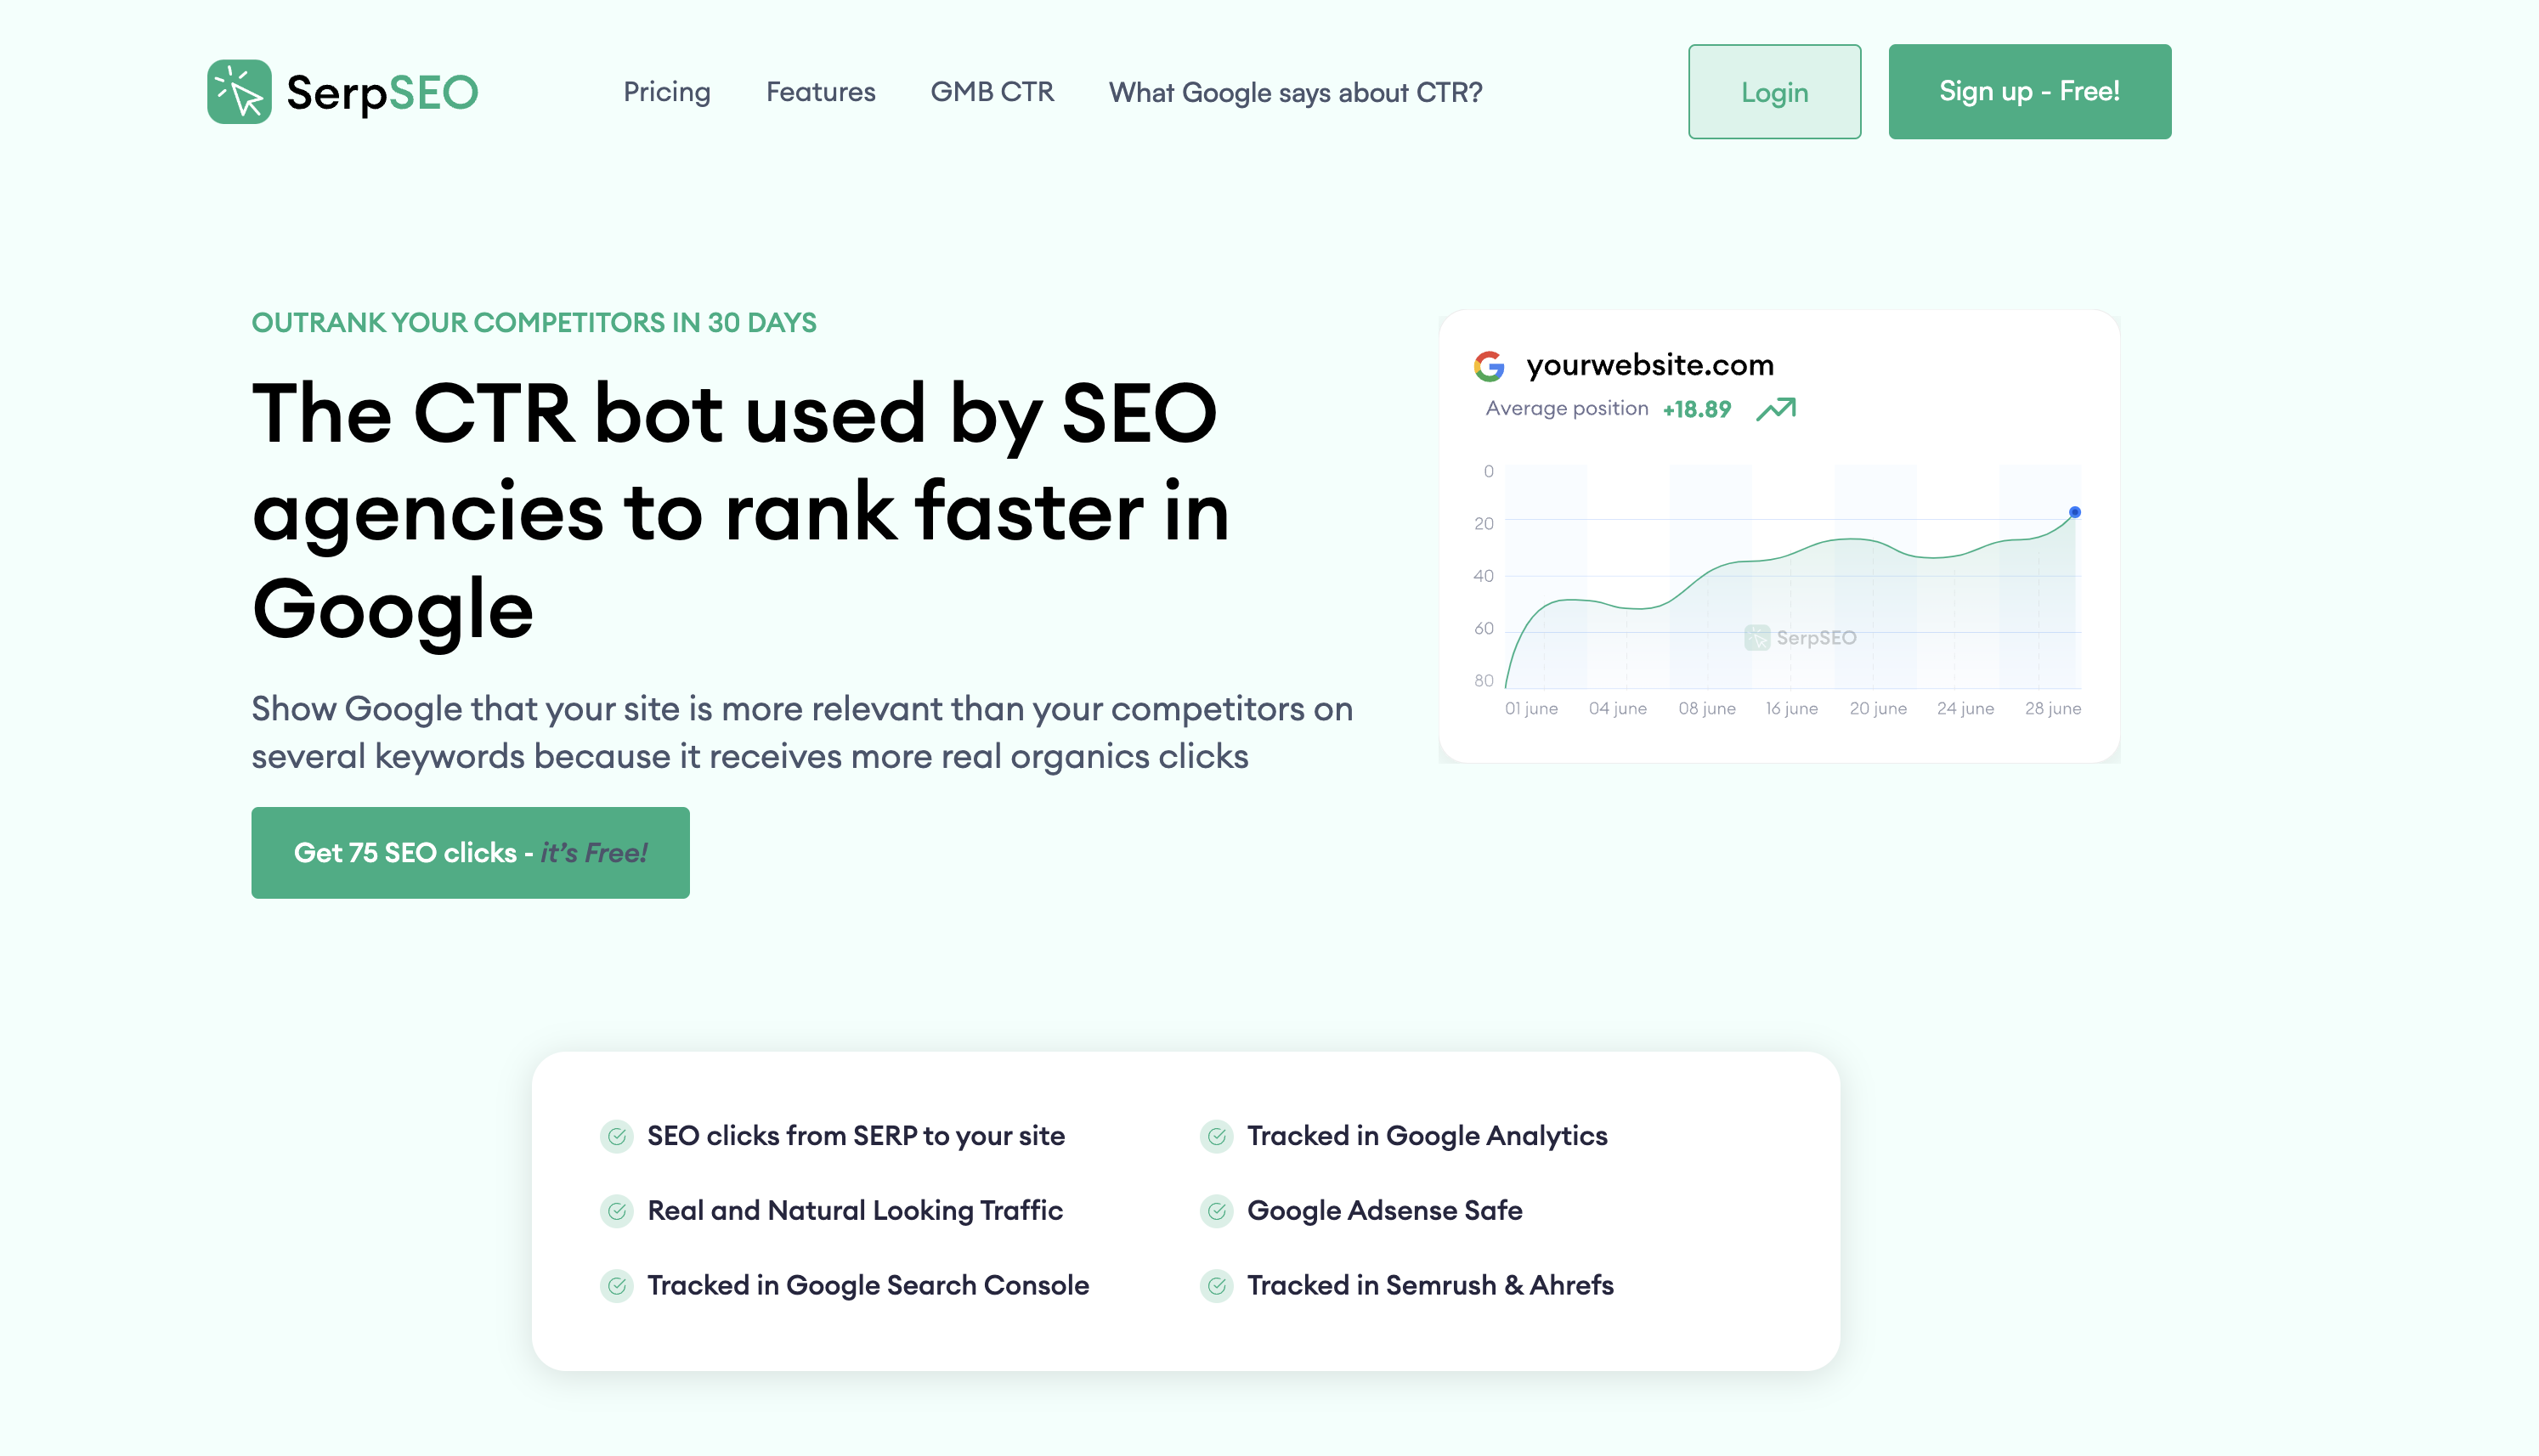Image resolution: width=2539 pixels, height=1456 pixels.
Task: Click the checkmark beside Tracked in Google Search Console
Action: [617, 1286]
